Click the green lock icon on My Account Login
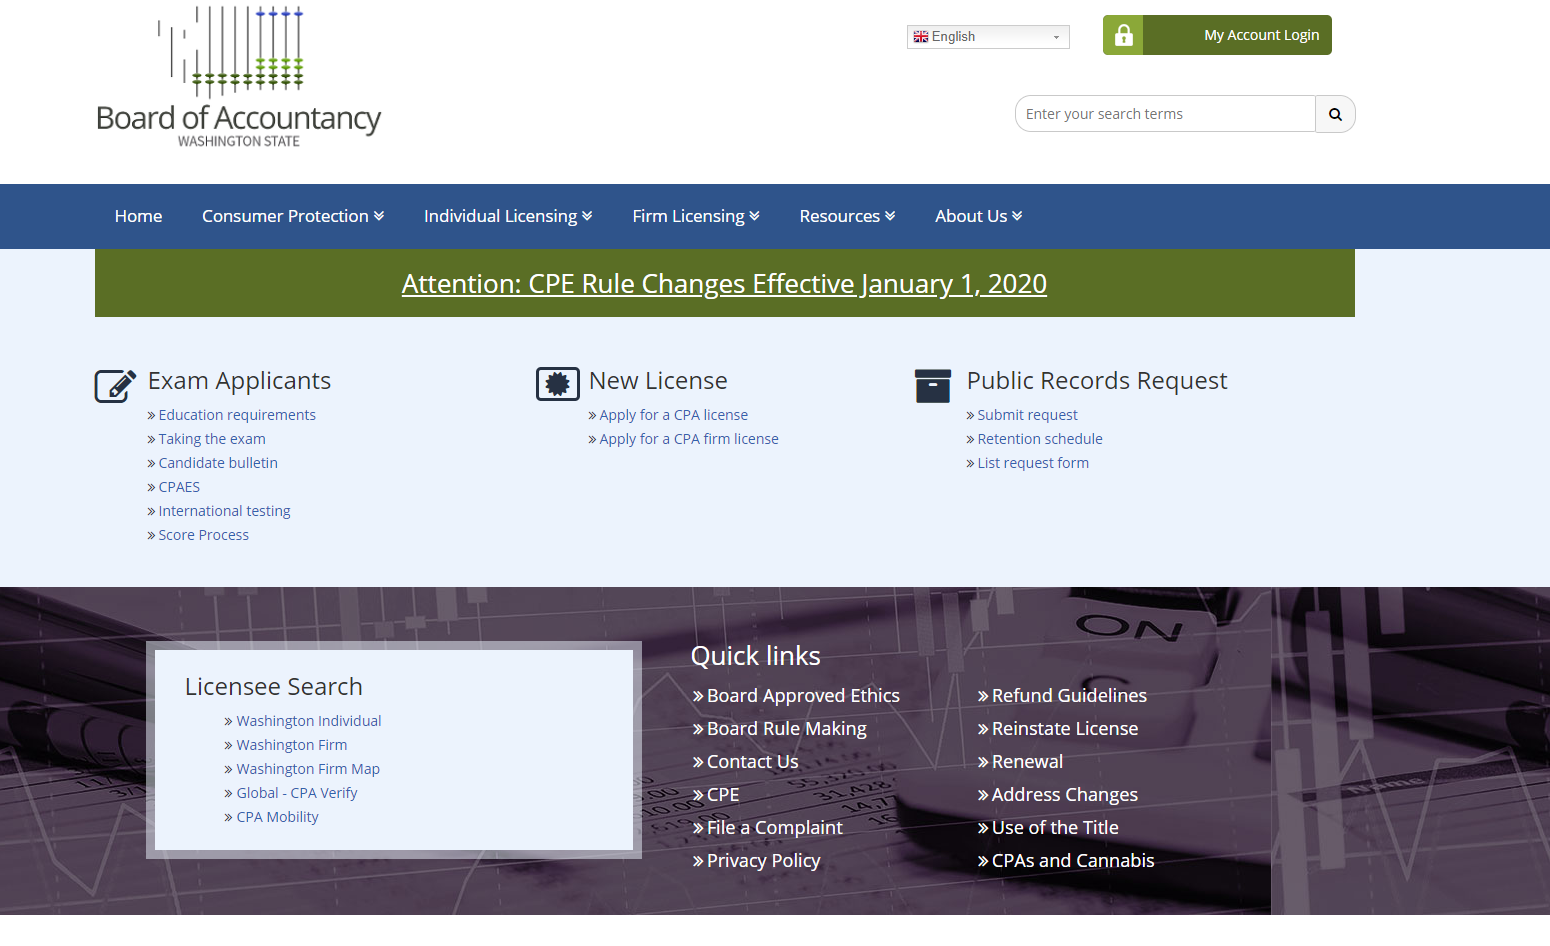 [1123, 35]
